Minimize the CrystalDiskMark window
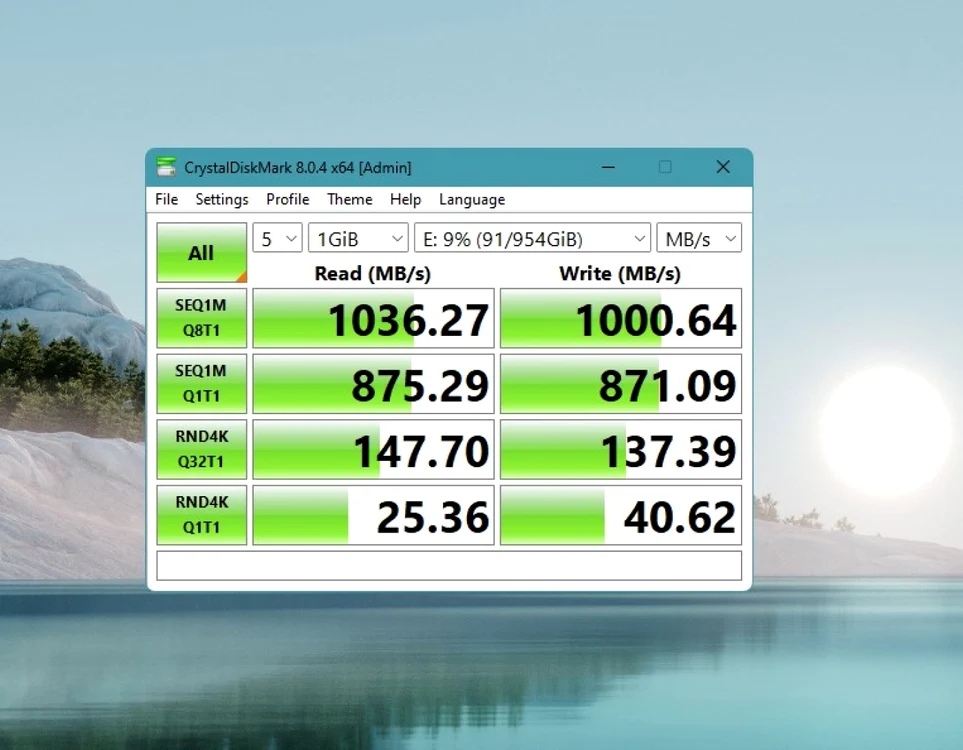963x750 pixels. pyautogui.click(x=608, y=167)
